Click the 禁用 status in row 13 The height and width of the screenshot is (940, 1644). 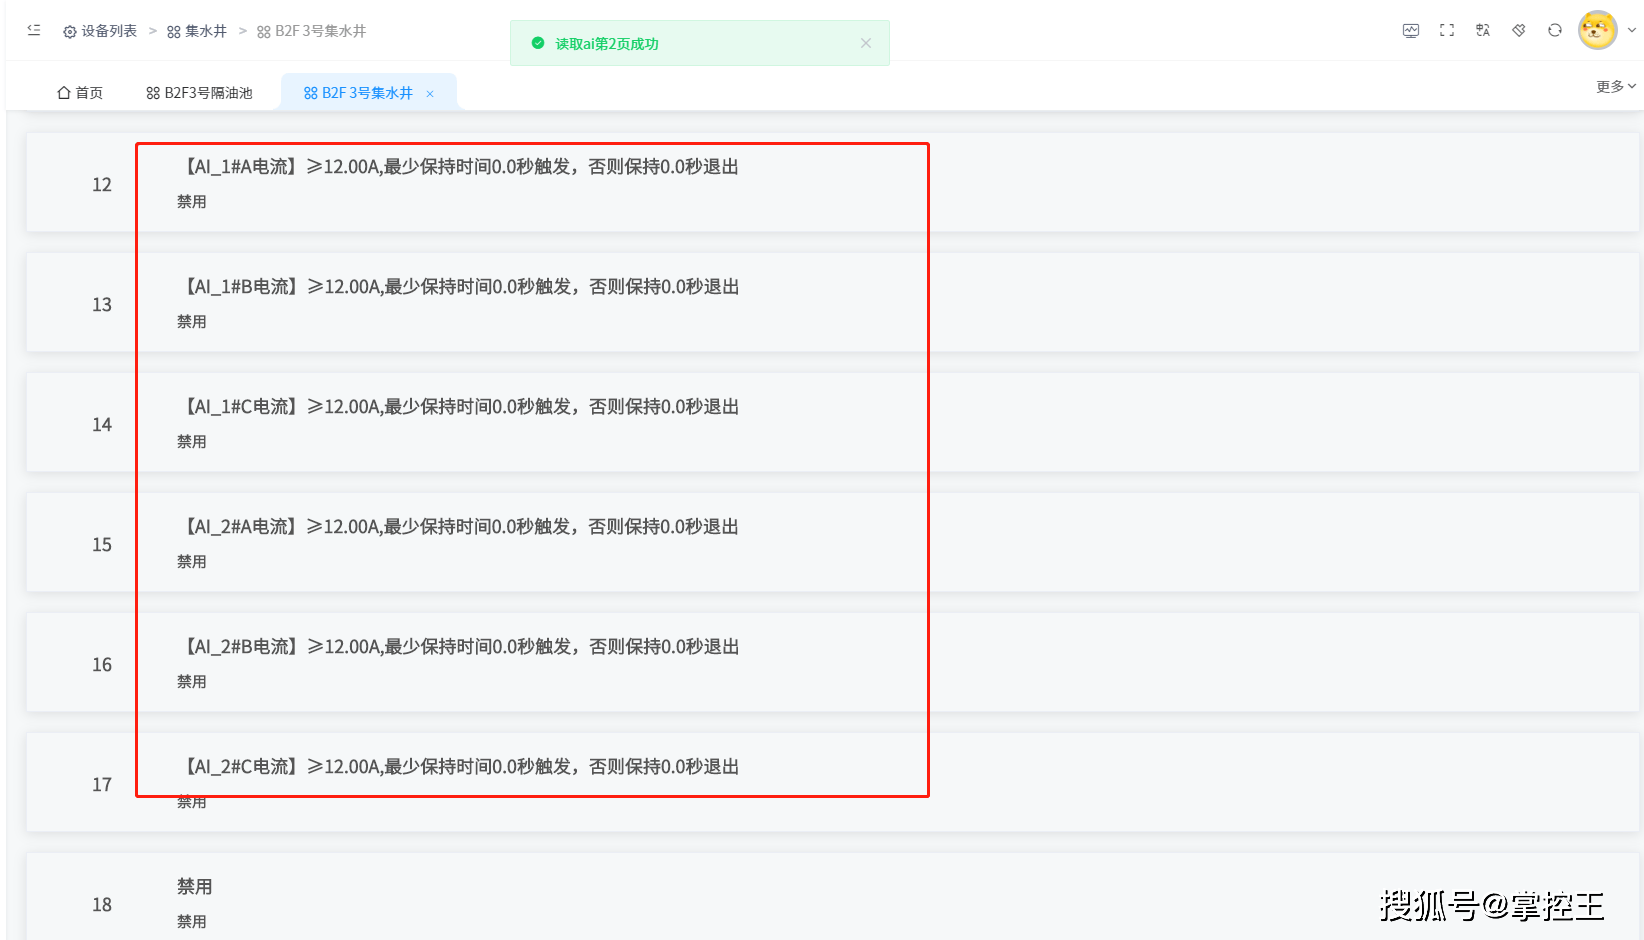(x=192, y=322)
